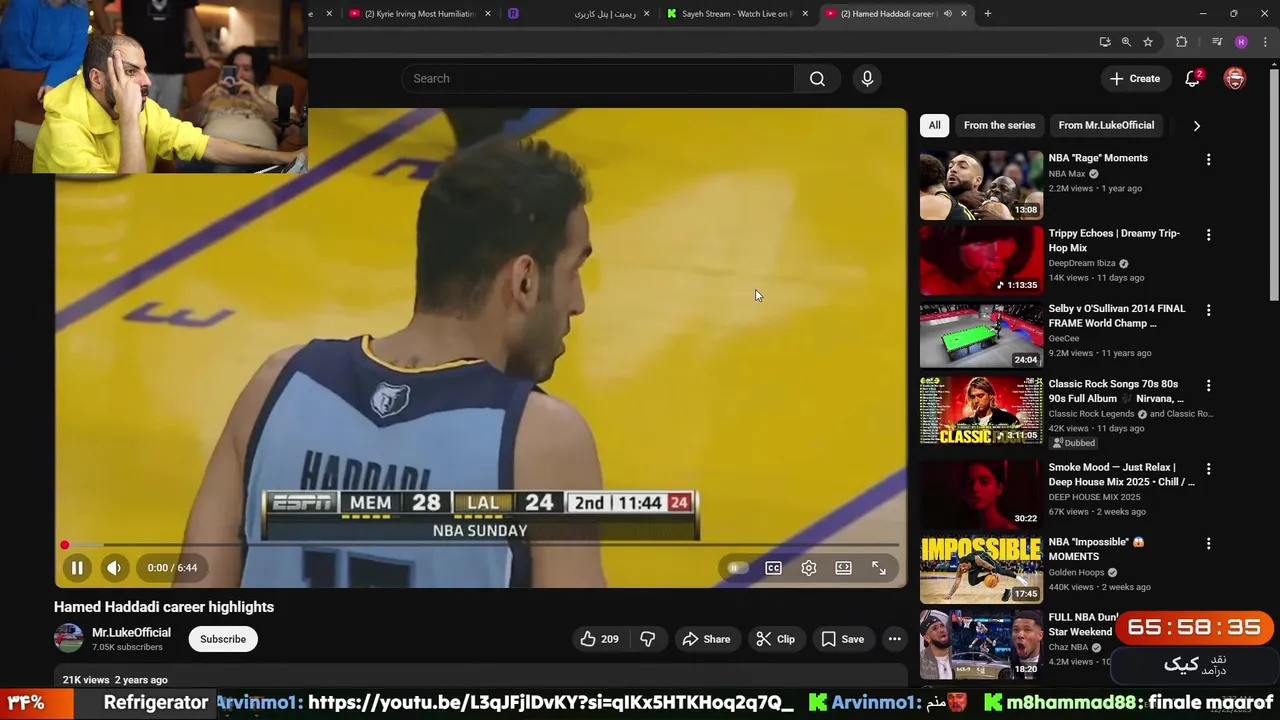
Task: Click the YouTube search field
Action: pos(598,78)
